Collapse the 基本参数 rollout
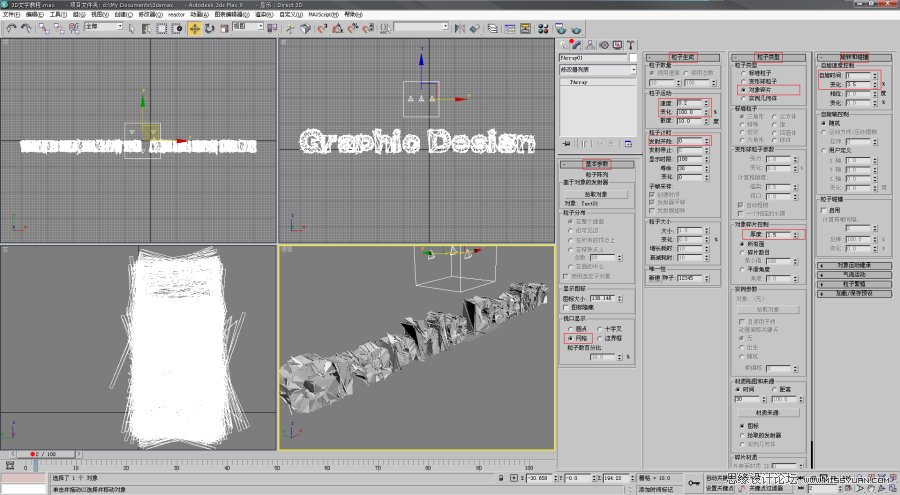Image resolution: width=900 pixels, height=495 pixels. pyautogui.click(x=597, y=164)
